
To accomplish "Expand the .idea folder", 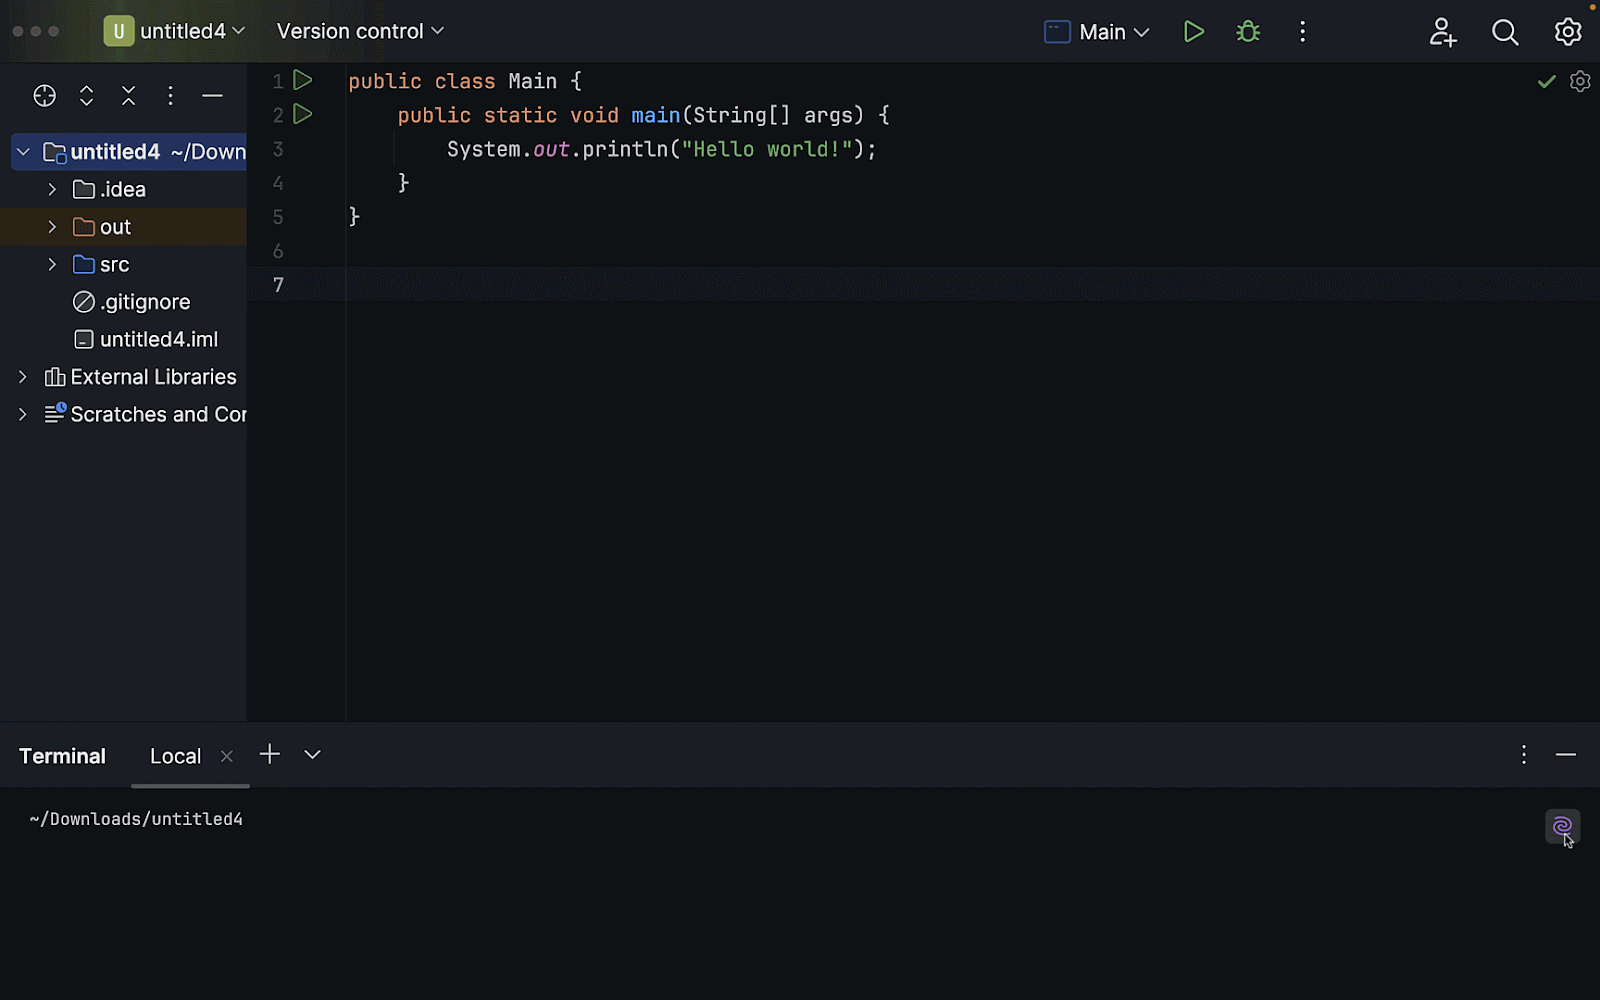I will click(x=52, y=189).
